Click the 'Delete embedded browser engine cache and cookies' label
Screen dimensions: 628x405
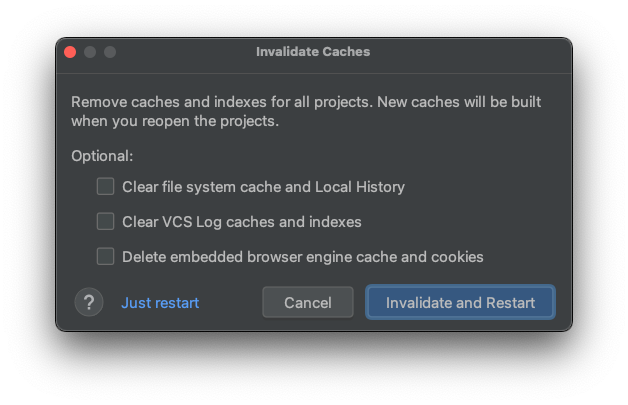[x=302, y=257]
